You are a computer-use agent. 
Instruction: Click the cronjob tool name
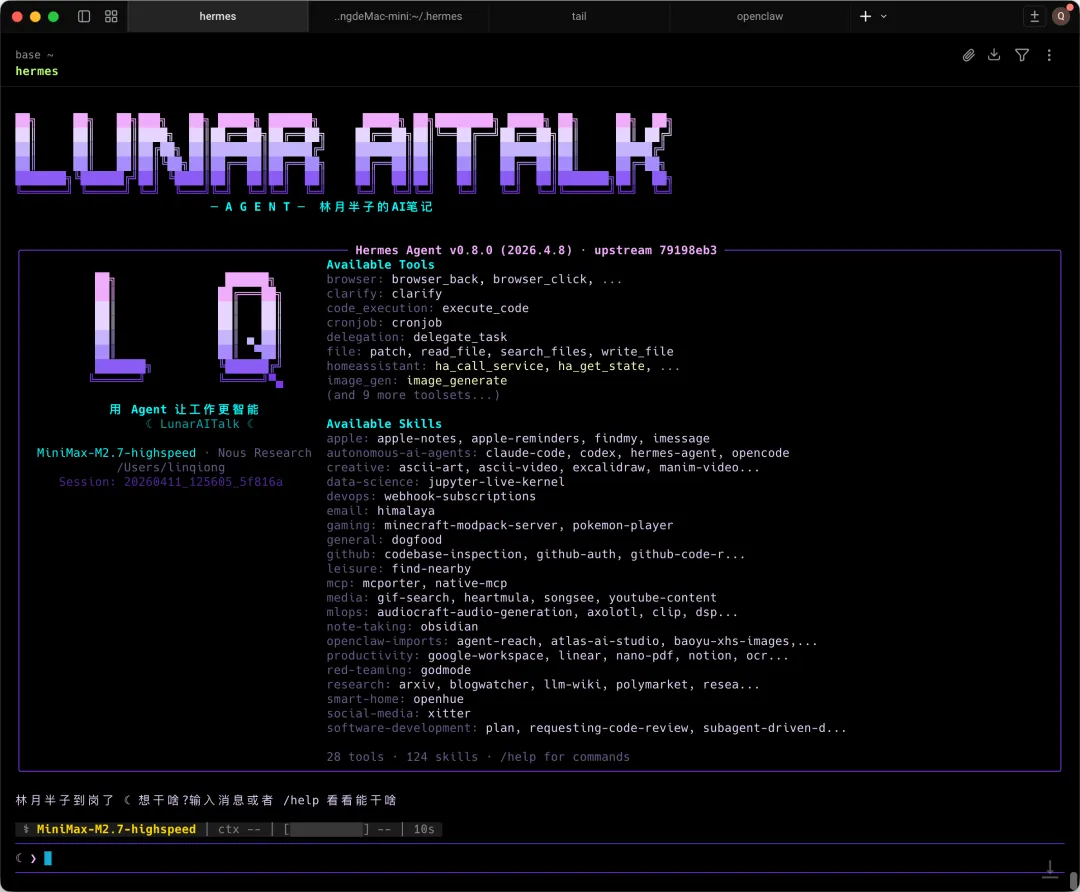[417, 322]
